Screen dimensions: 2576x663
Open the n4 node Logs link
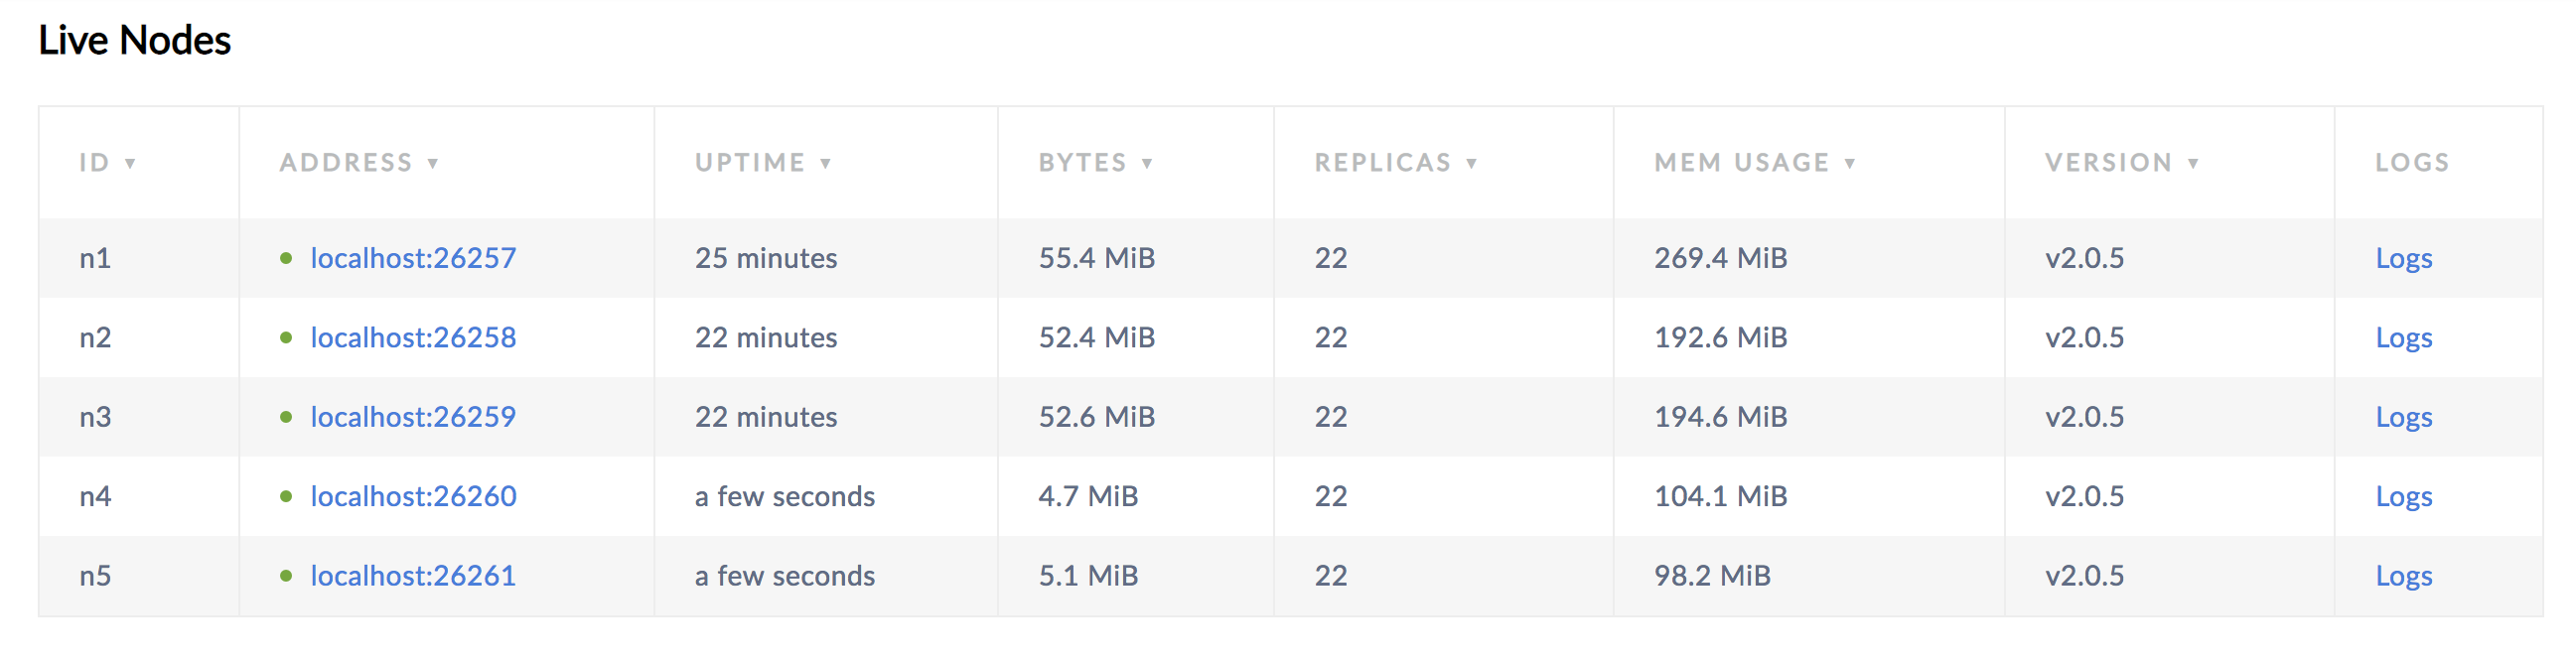pos(2403,496)
